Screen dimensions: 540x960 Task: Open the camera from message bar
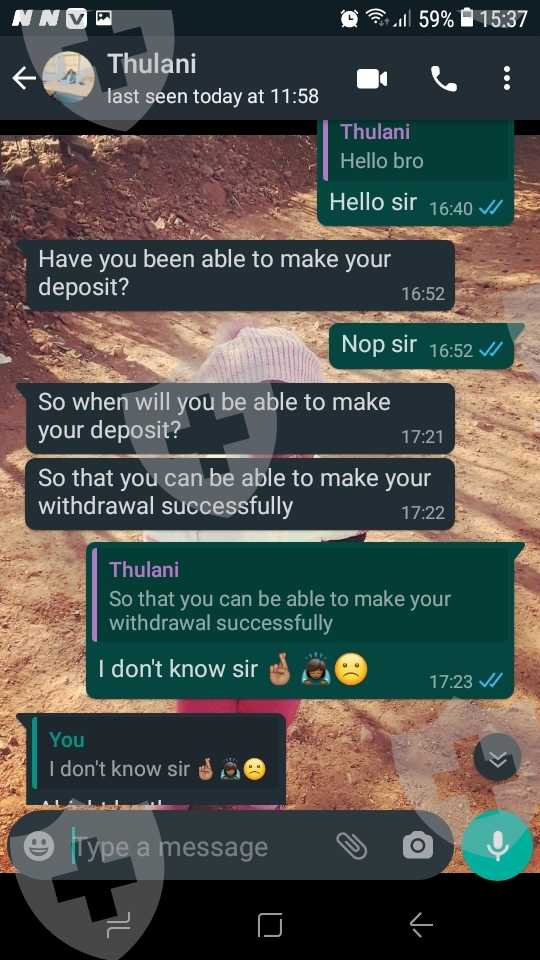pyautogui.click(x=418, y=846)
